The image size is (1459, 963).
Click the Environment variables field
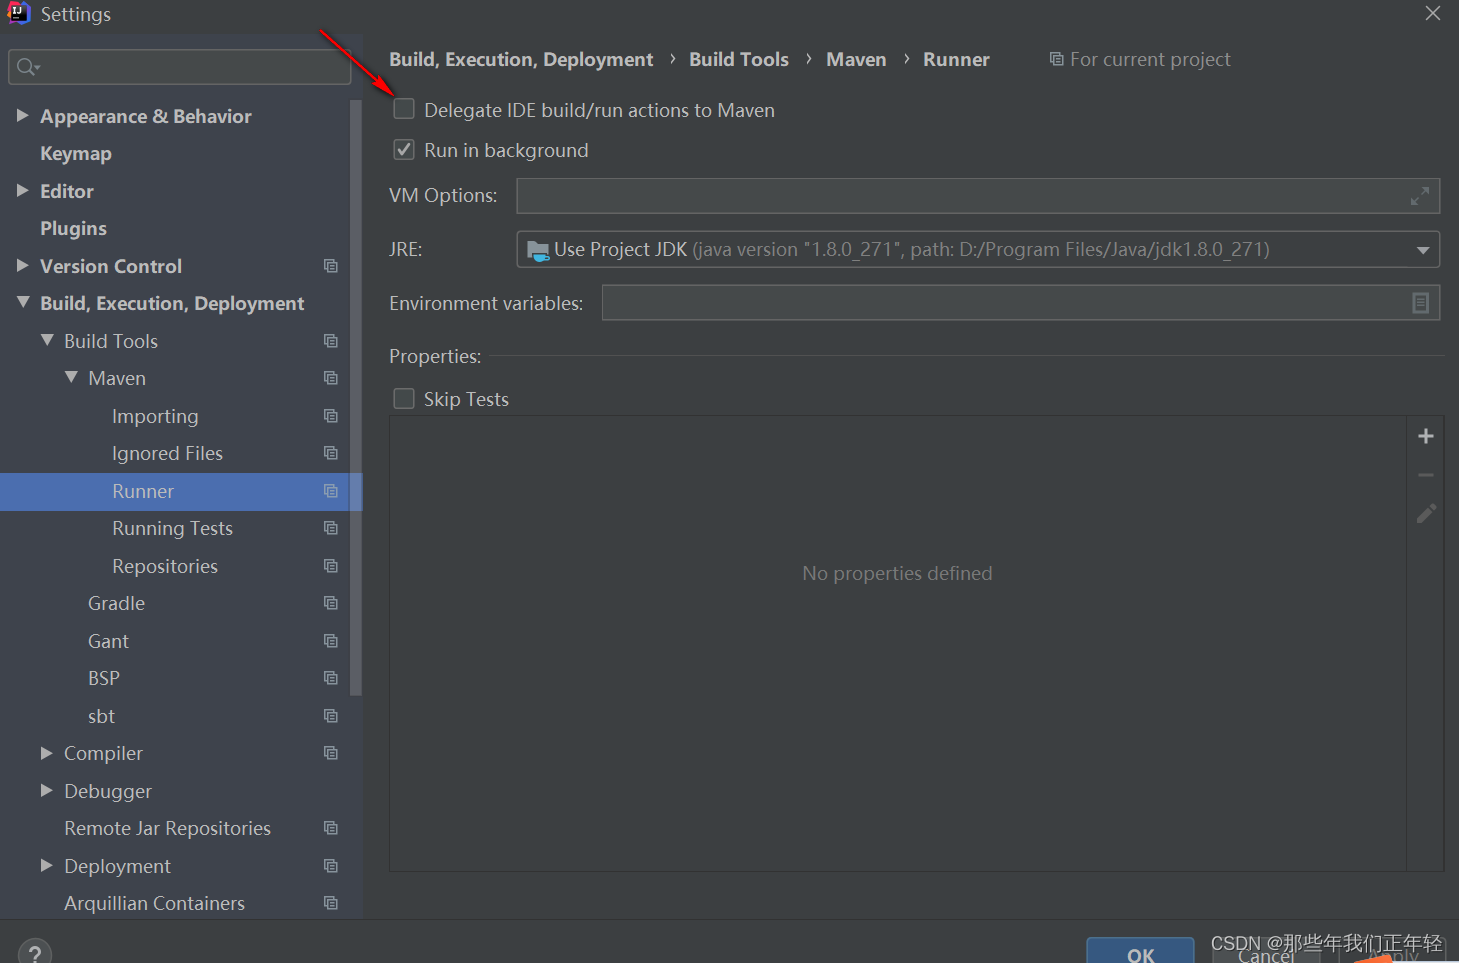1020,303
